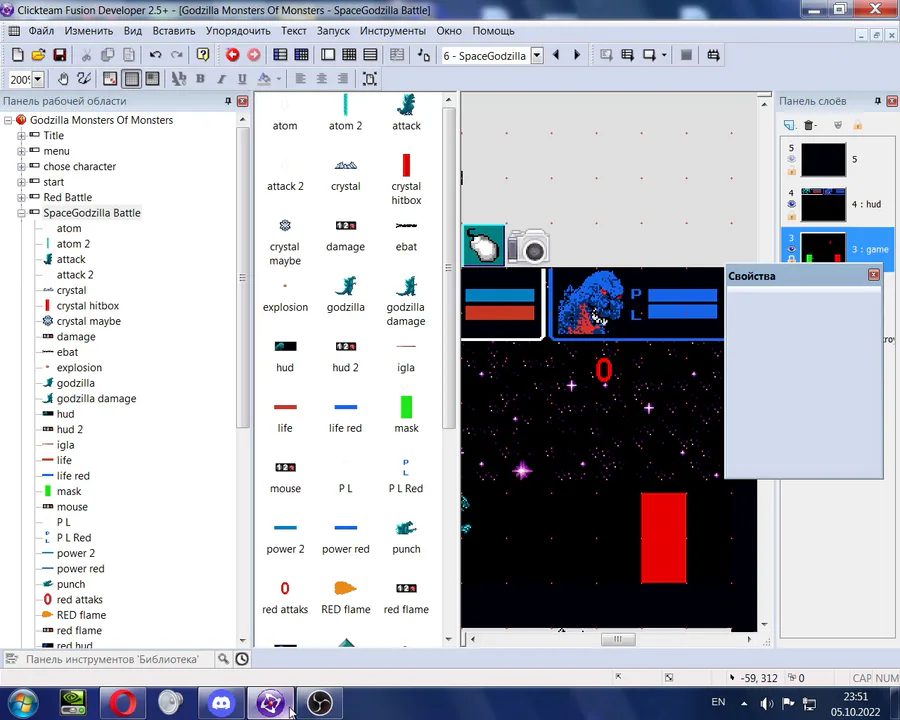This screenshot has height=720, width=900.
Task: Click the frame editor horizontal scrollbar thumb
Action: (618, 639)
